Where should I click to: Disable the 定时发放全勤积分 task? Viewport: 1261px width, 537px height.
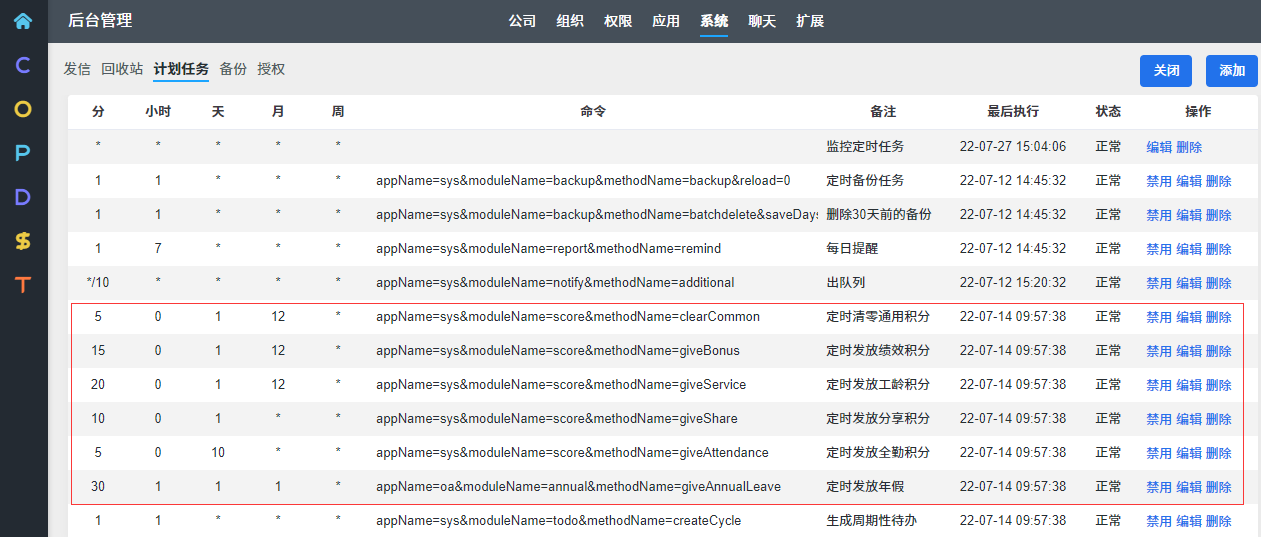(1159, 453)
